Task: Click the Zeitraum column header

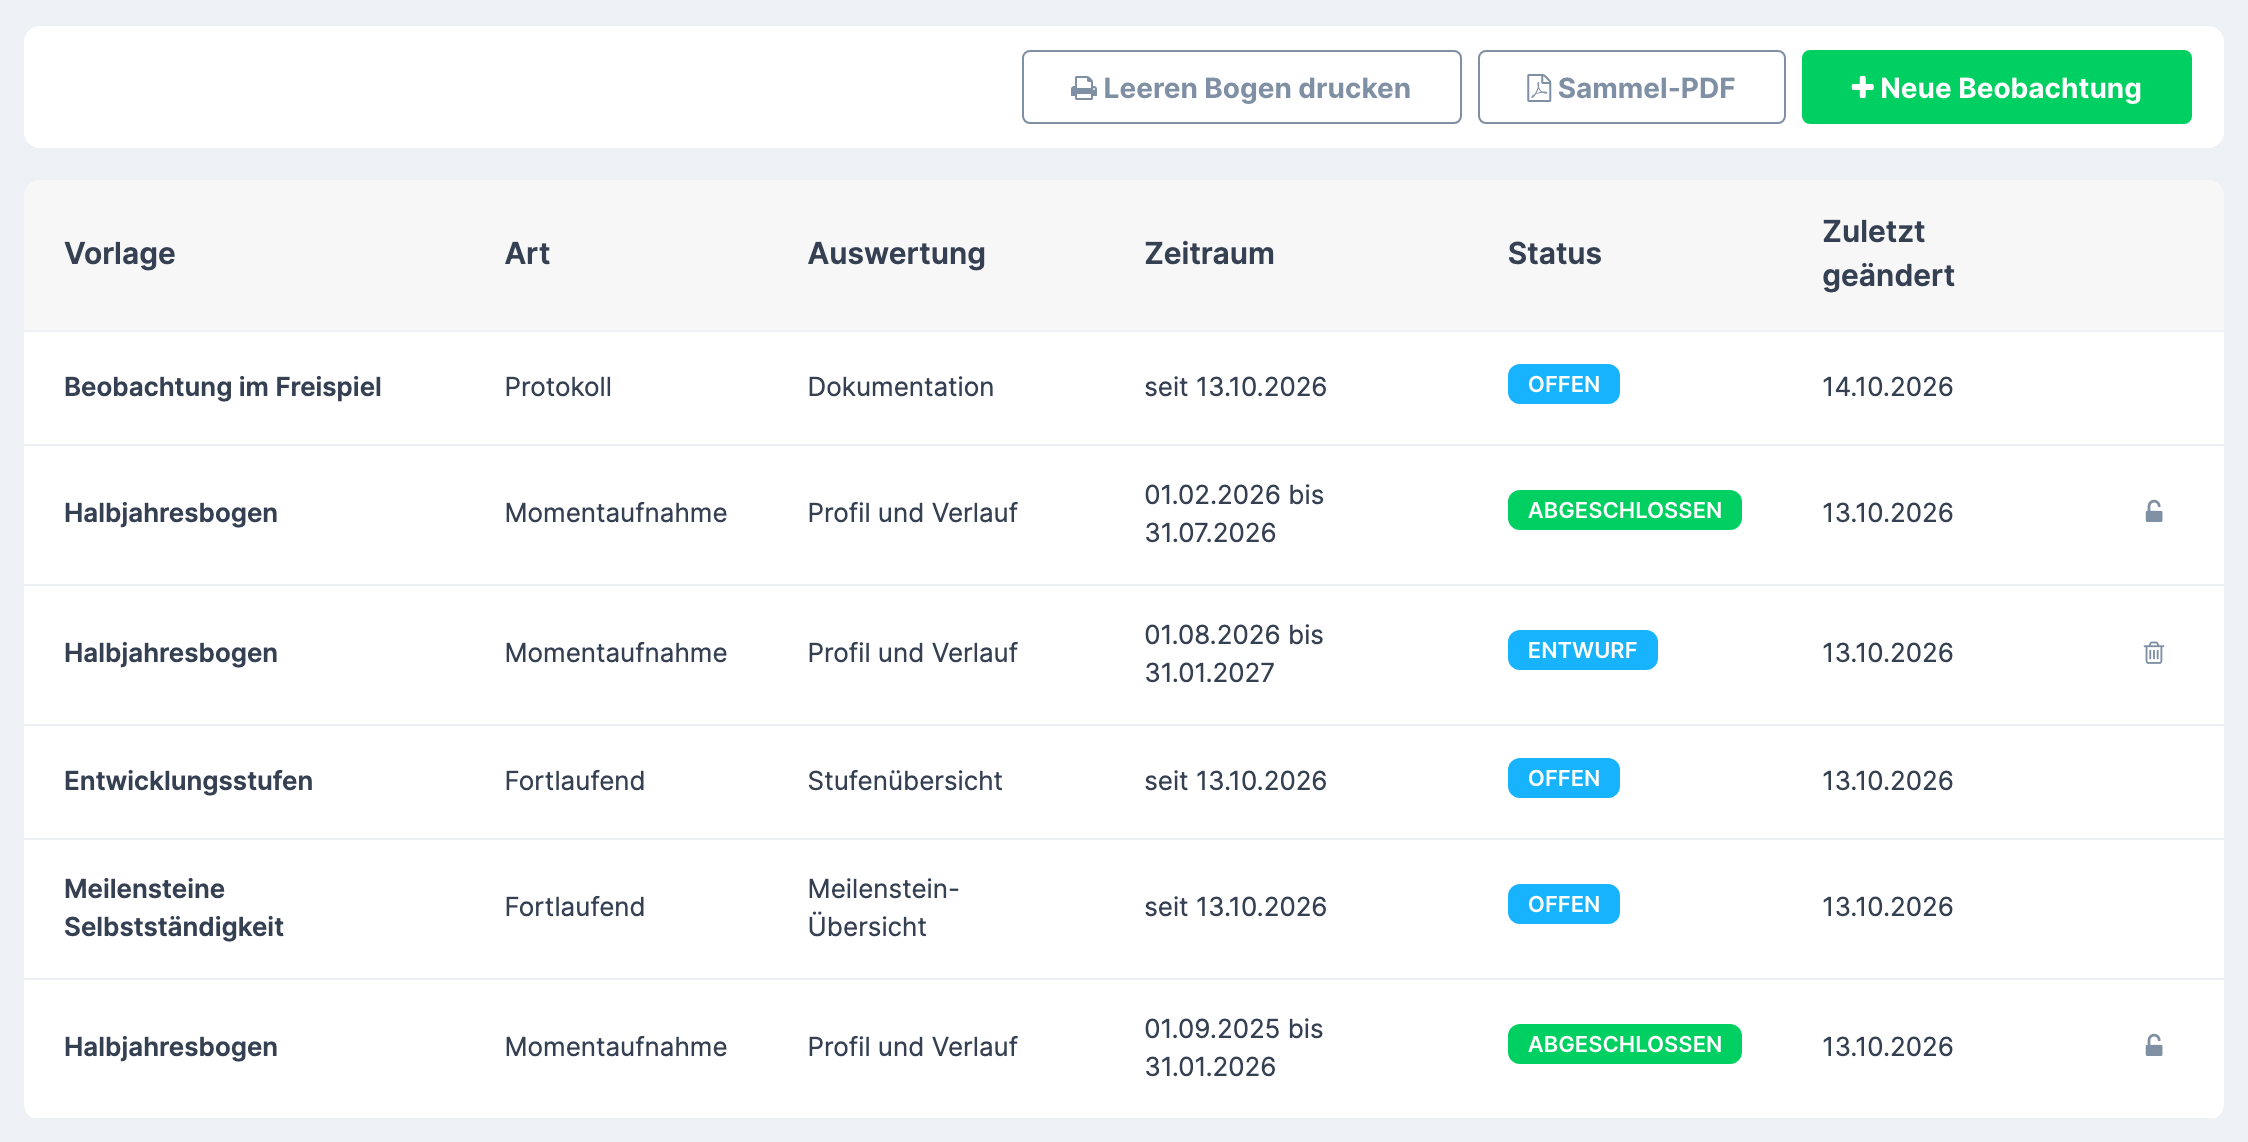Action: pyautogui.click(x=1209, y=253)
